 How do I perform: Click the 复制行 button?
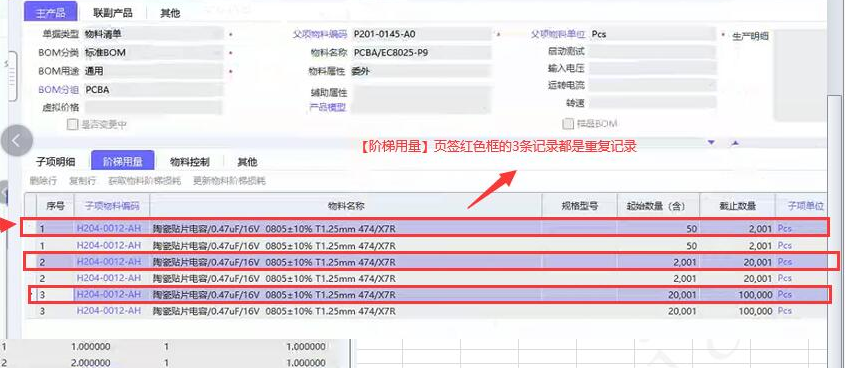82,181
